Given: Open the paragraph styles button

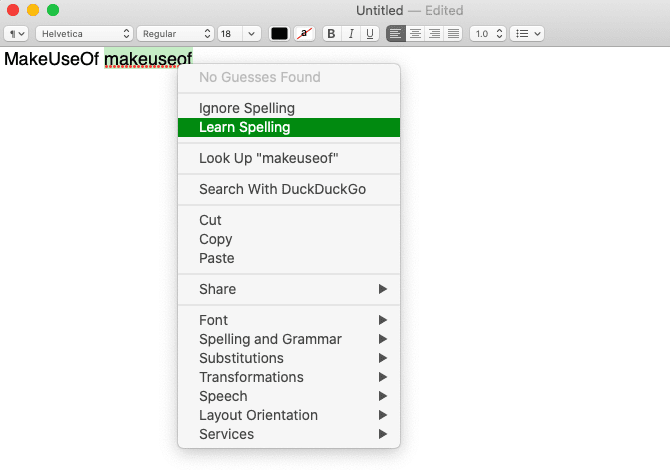Looking at the screenshot, I should pyautogui.click(x=16, y=34).
